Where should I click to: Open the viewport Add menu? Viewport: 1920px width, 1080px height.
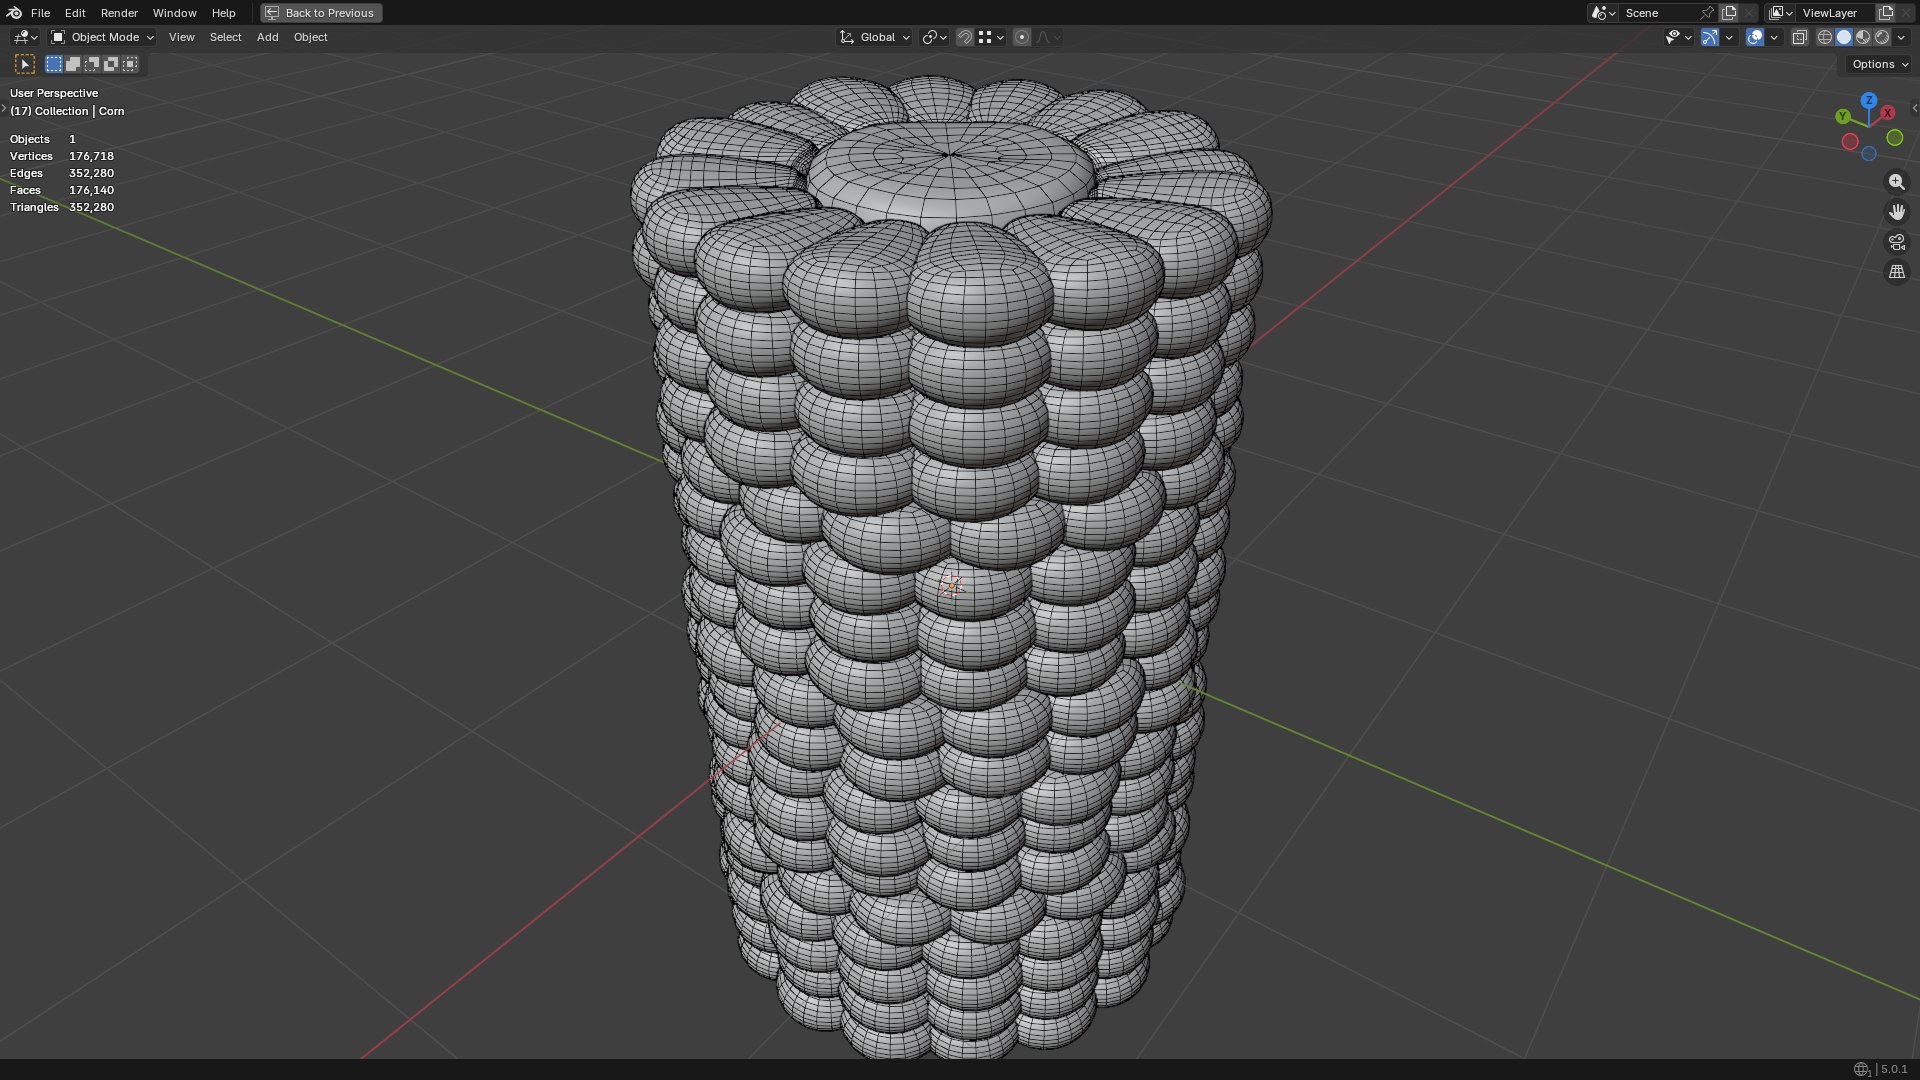267,37
